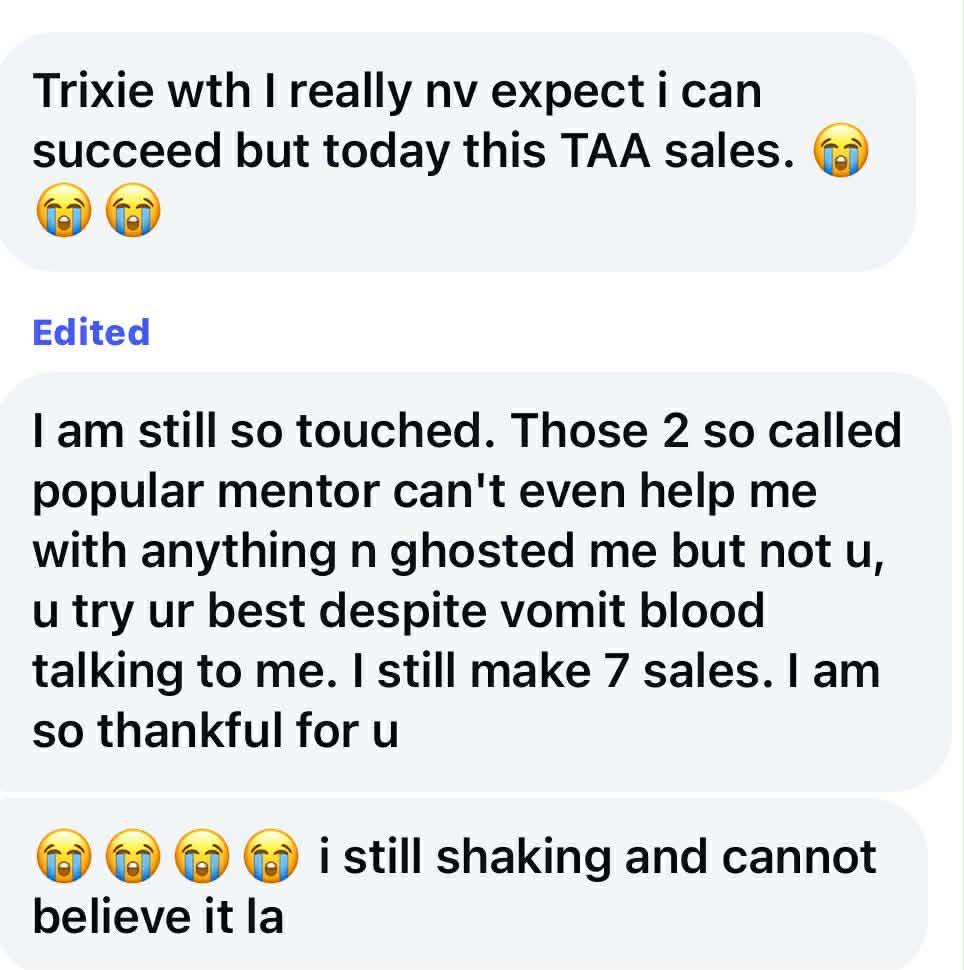Click the blue "Edited" label

point(91,332)
